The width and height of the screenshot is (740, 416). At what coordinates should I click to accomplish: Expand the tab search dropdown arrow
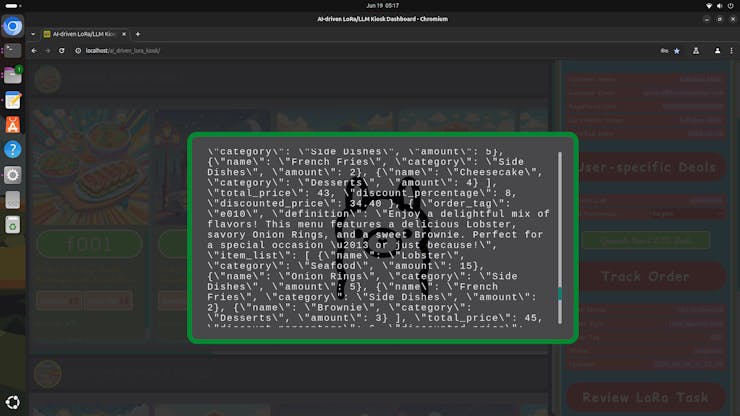(x=33, y=34)
